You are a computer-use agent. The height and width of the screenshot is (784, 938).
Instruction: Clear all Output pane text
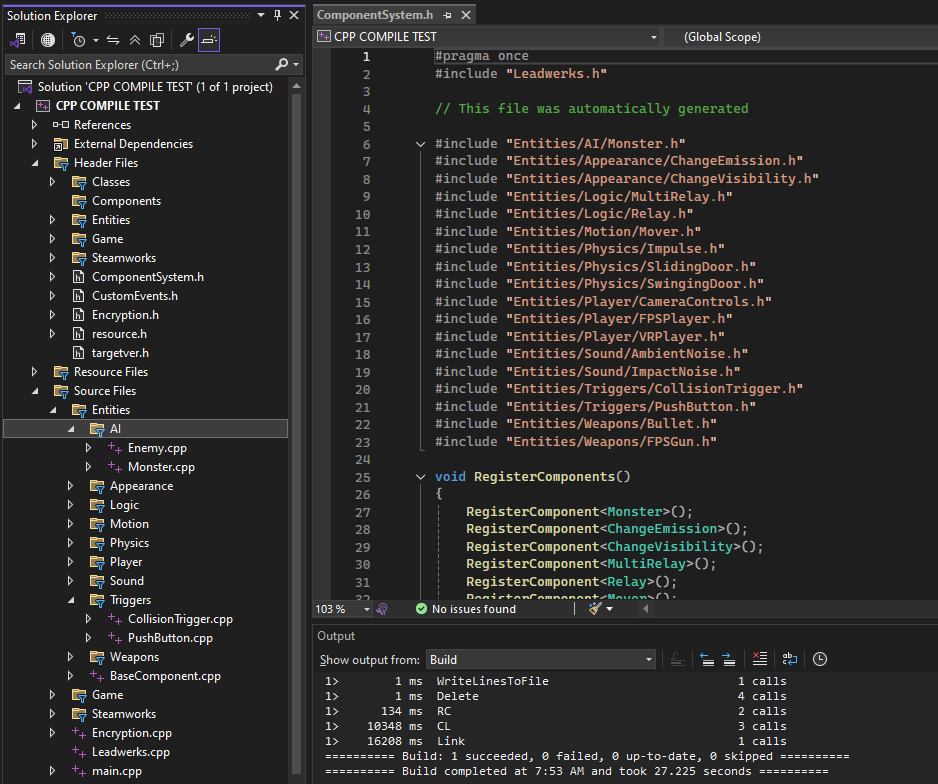(x=760, y=659)
